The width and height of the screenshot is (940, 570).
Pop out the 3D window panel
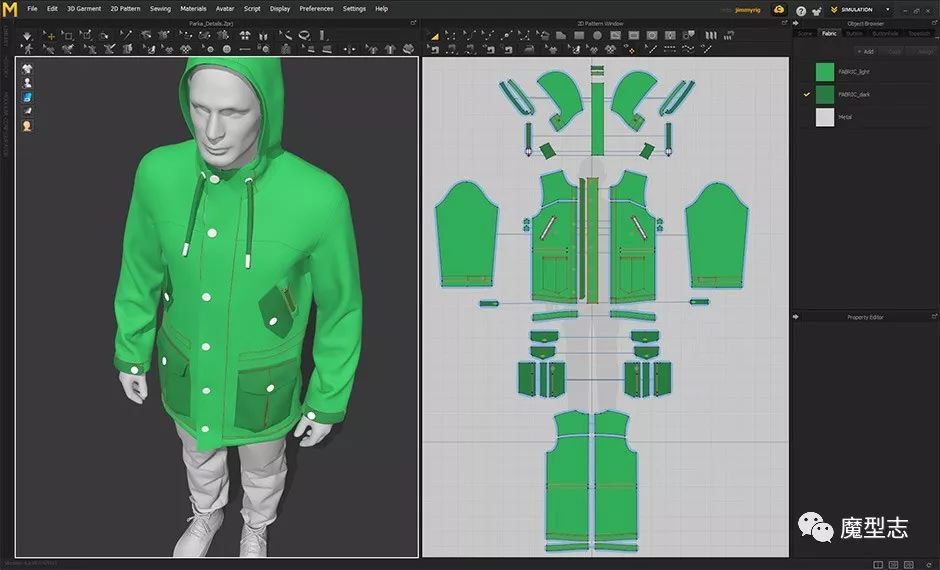coord(414,23)
